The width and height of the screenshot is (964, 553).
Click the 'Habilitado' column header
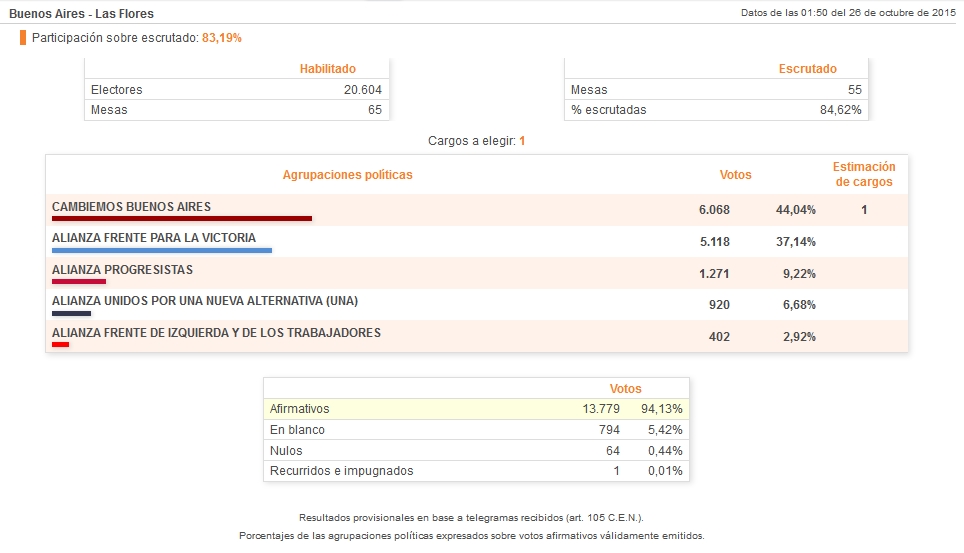tap(328, 69)
